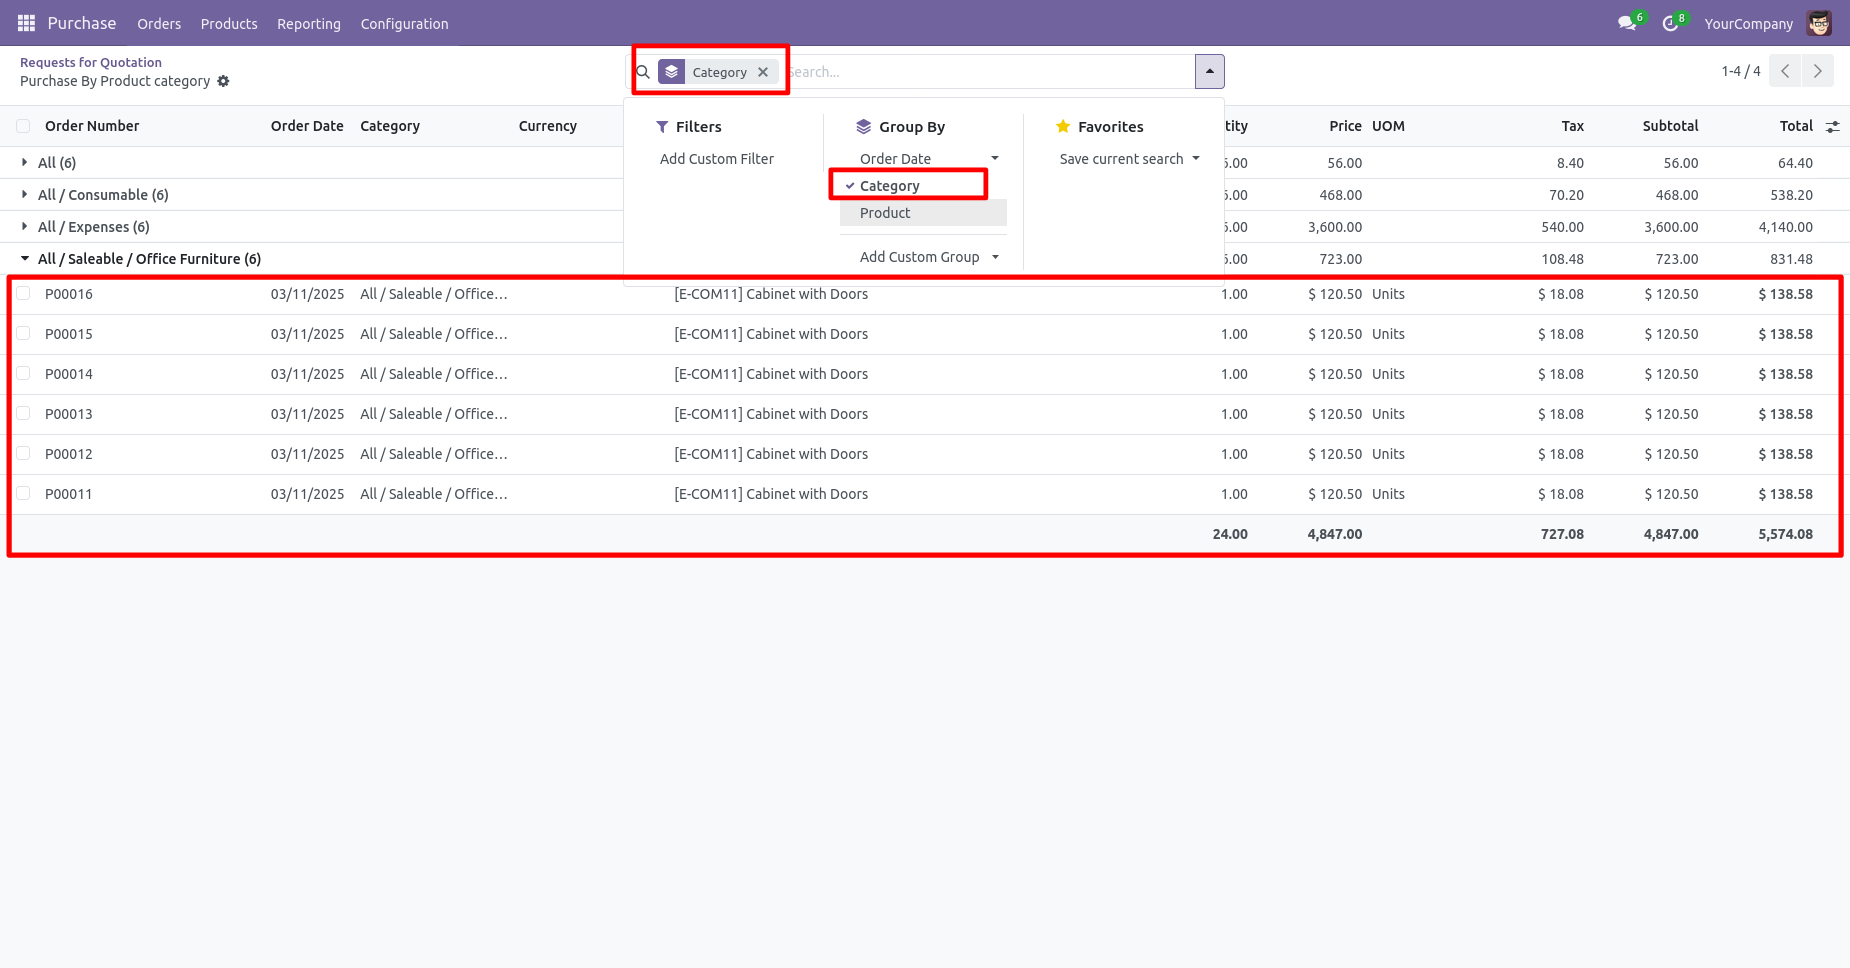Sort by UOM column header

(1388, 126)
